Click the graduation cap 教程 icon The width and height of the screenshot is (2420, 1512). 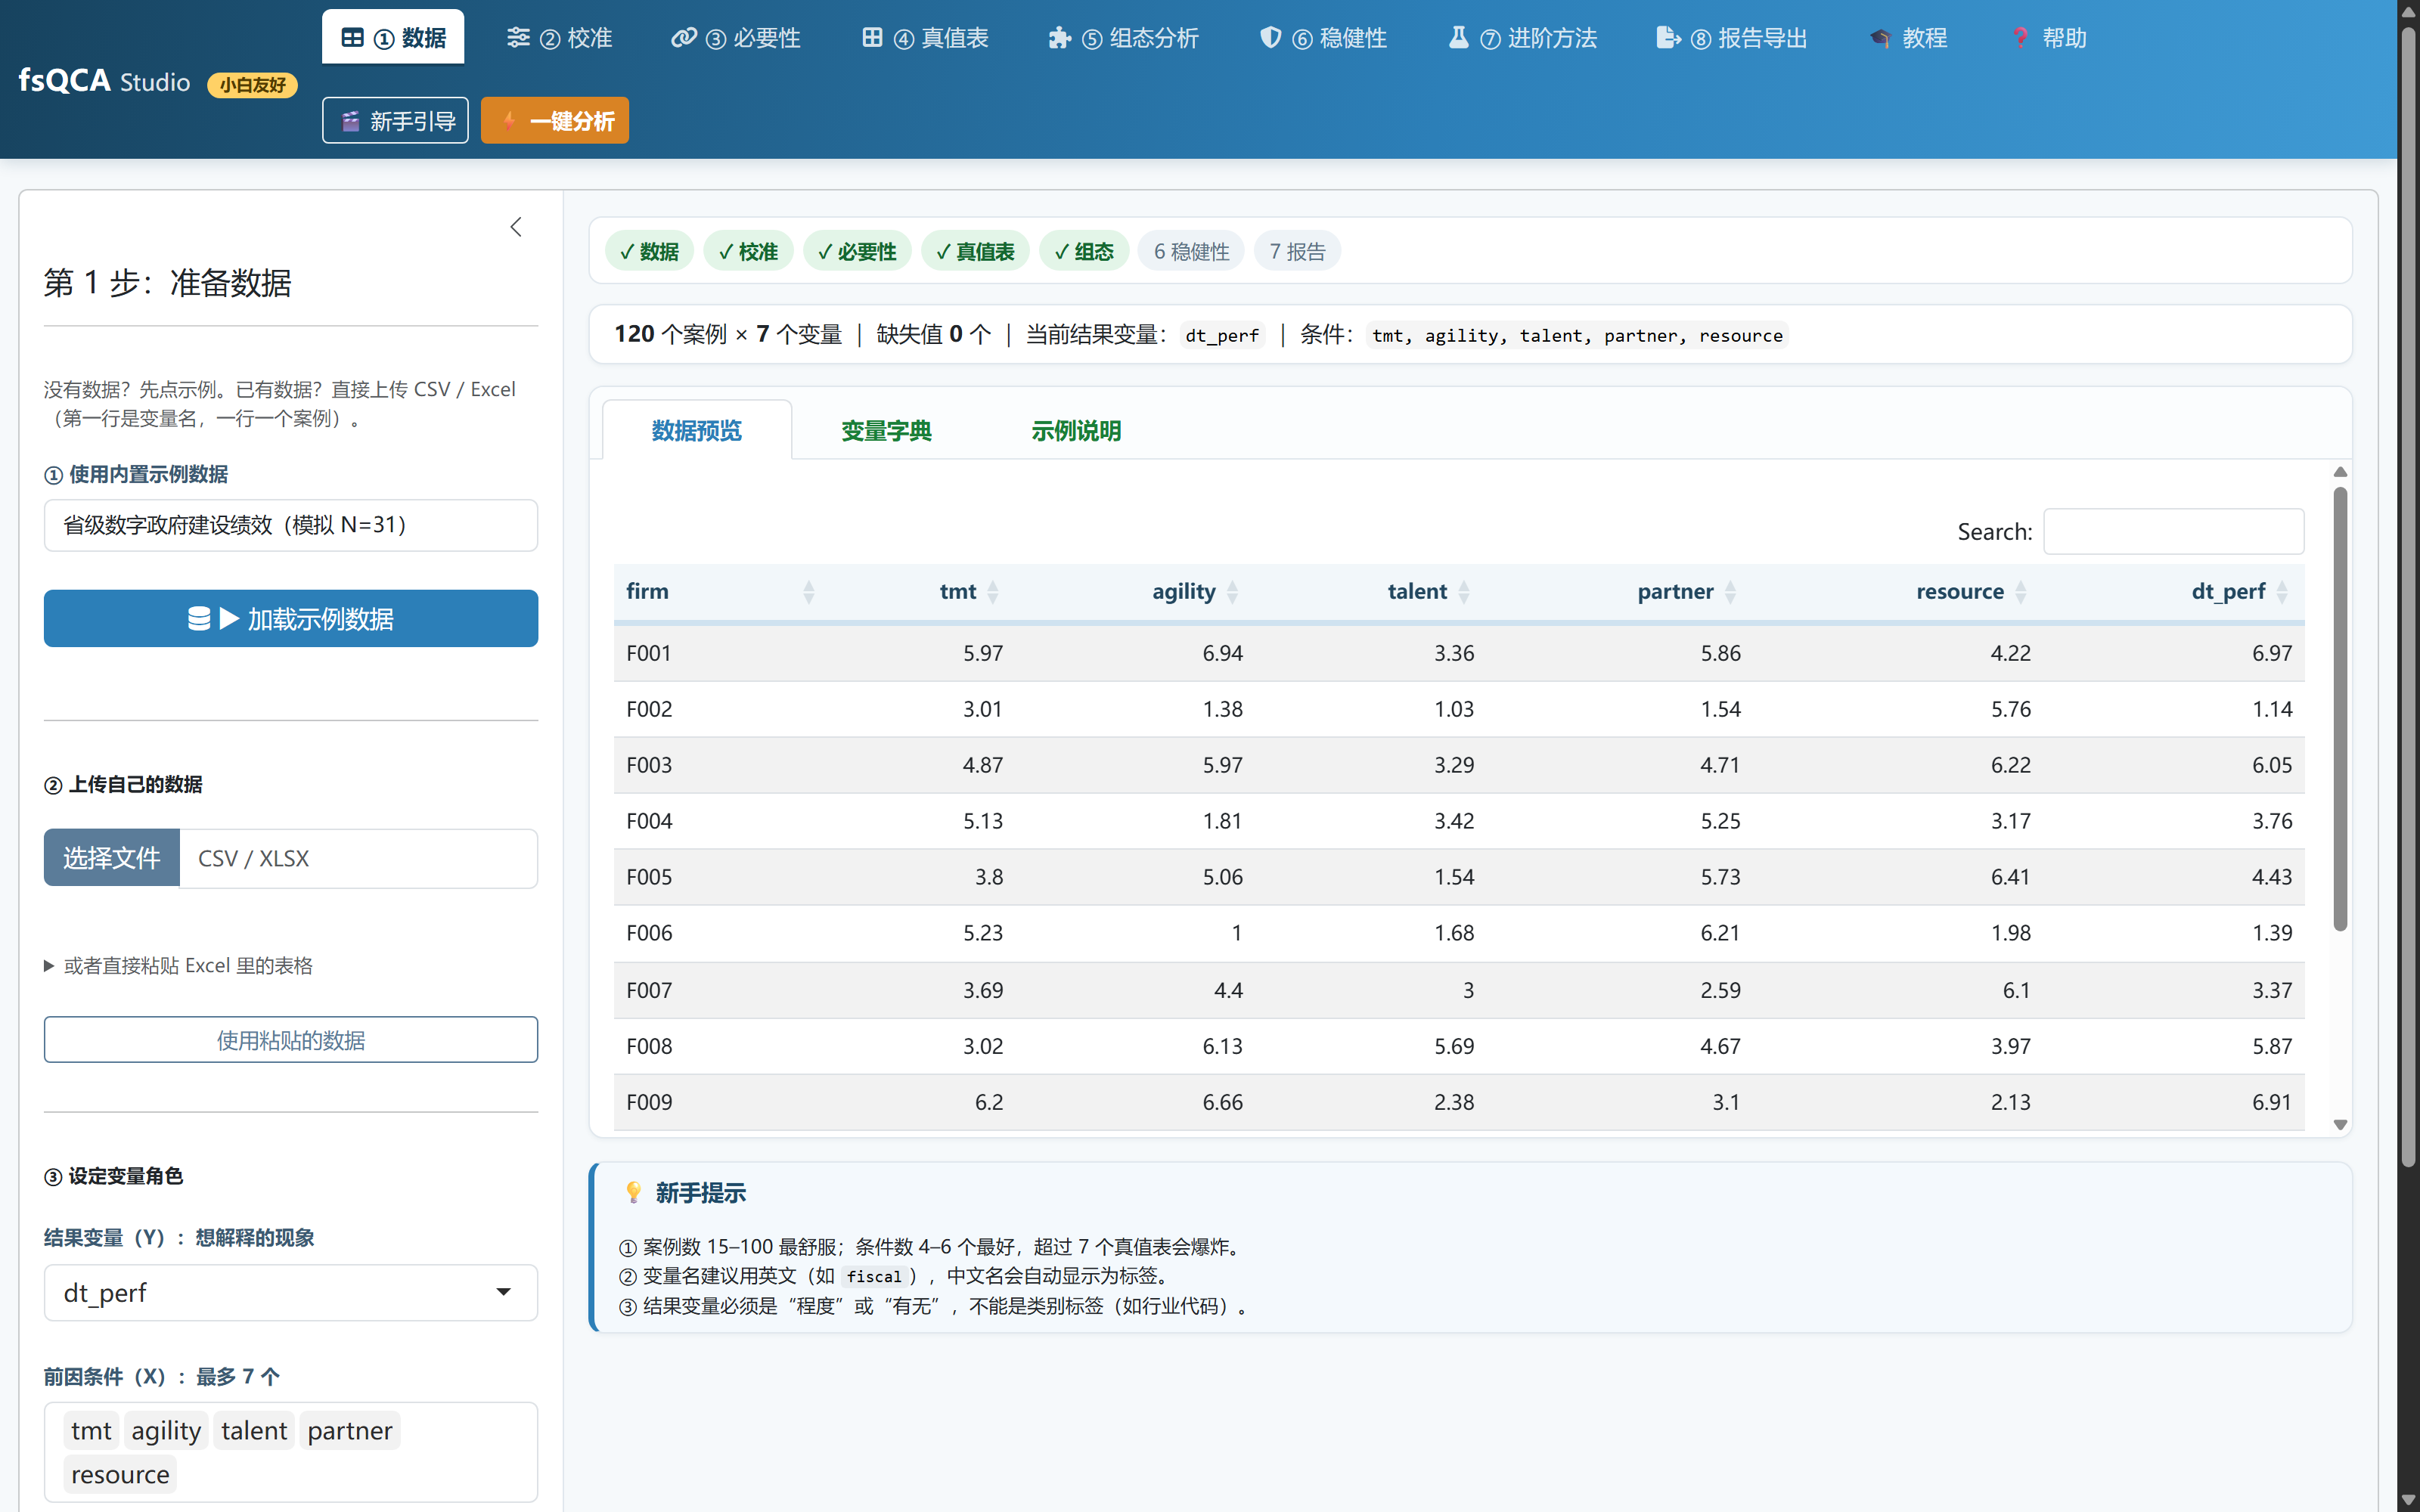pos(1880,38)
